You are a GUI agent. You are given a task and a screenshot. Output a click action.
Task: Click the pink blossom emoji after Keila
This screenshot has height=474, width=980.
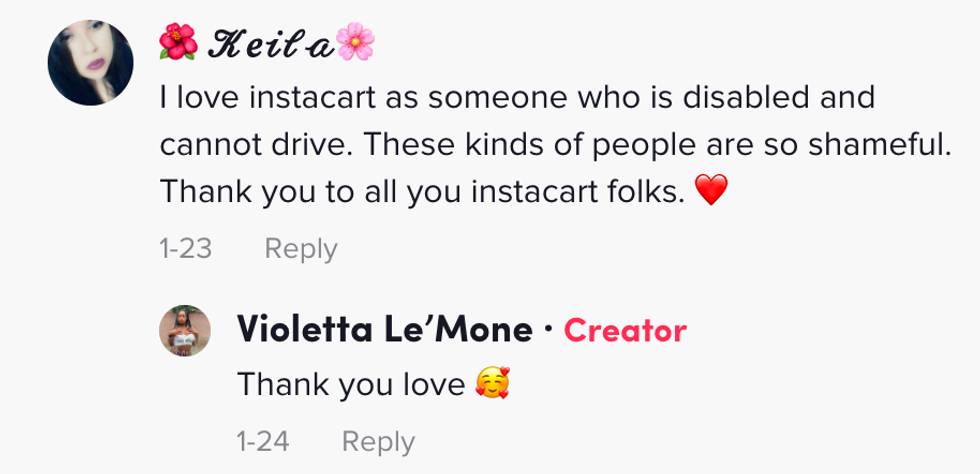(355, 41)
